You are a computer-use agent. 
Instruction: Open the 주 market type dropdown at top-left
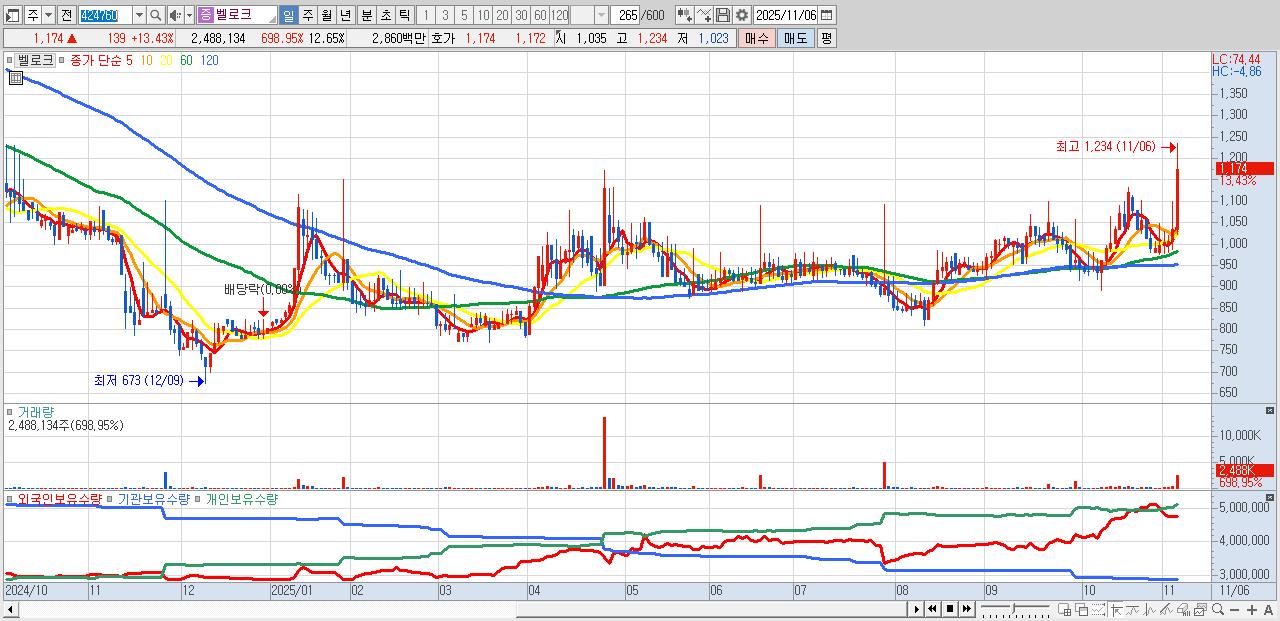(x=49, y=15)
